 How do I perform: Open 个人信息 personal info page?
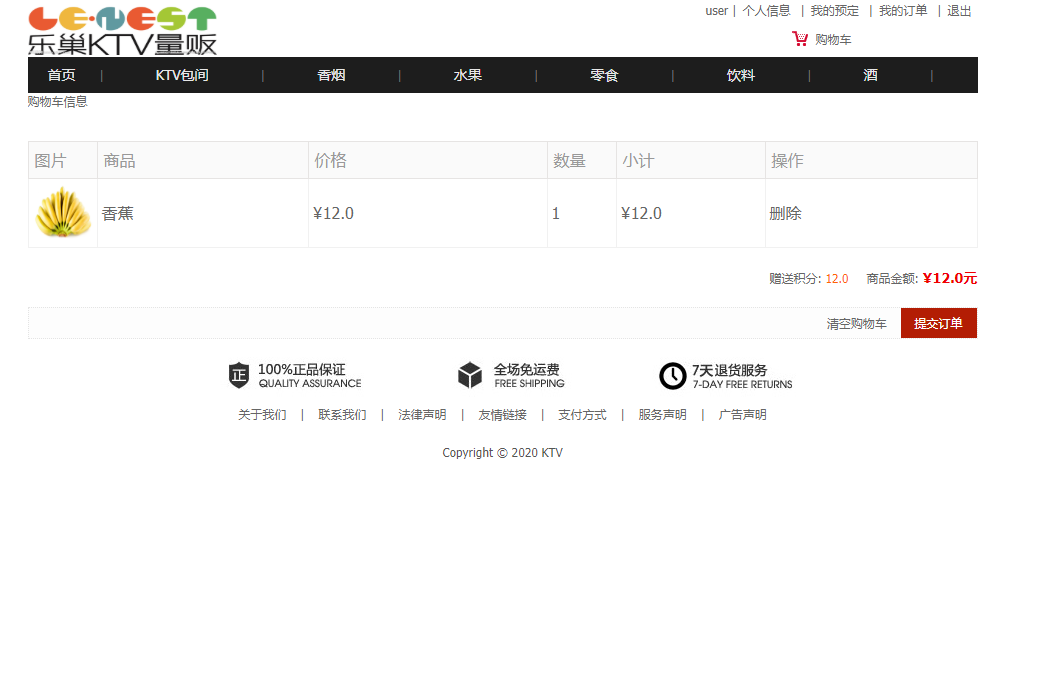click(767, 10)
